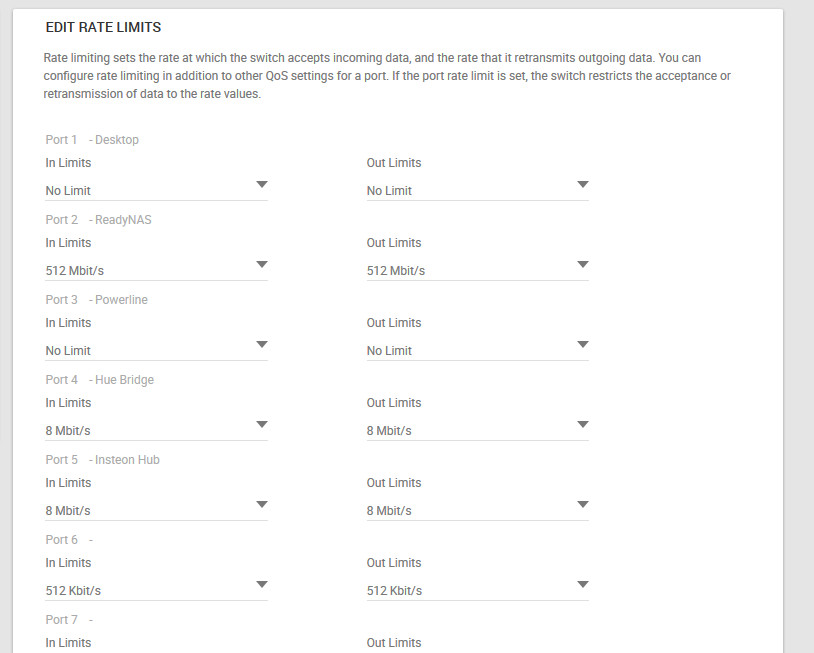Click Port 3 Out Limits No Limit value
814x653 pixels.
click(x=389, y=351)
